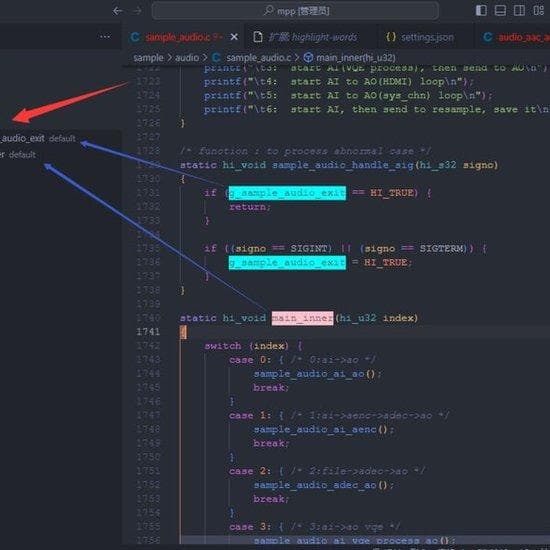Click highlighted g_sample_audio_exit on line 1731

point(287,193)
